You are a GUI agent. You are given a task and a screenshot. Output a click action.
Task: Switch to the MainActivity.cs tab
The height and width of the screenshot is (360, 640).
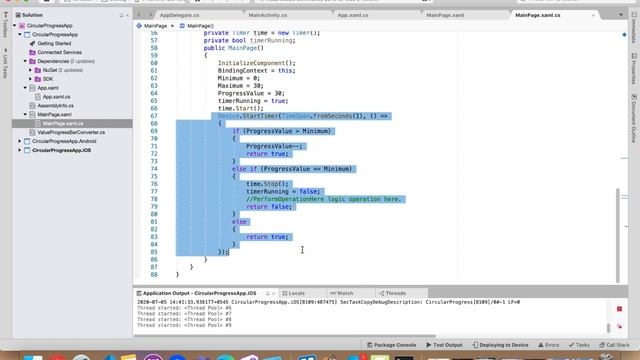(x=268, y=15)
